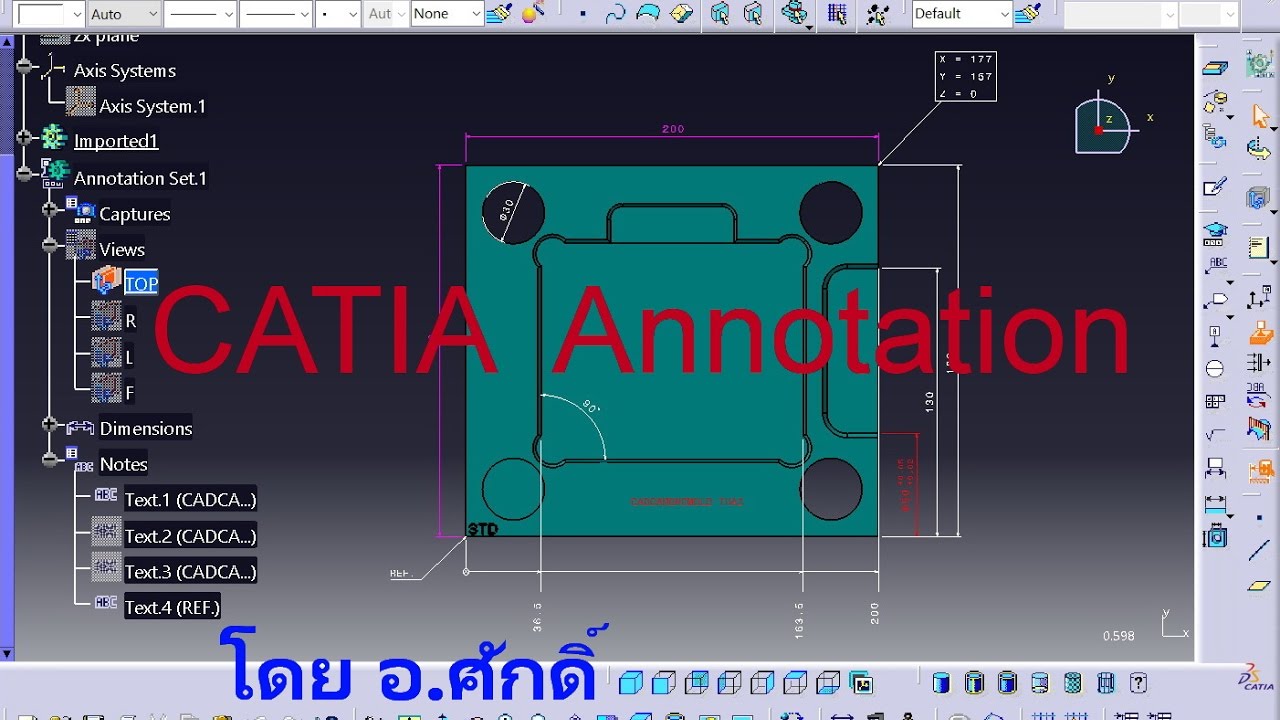Screen dimensions: 1280x720
Task: Select the point filter icon in top toolbar
Action: coord(581,14)
